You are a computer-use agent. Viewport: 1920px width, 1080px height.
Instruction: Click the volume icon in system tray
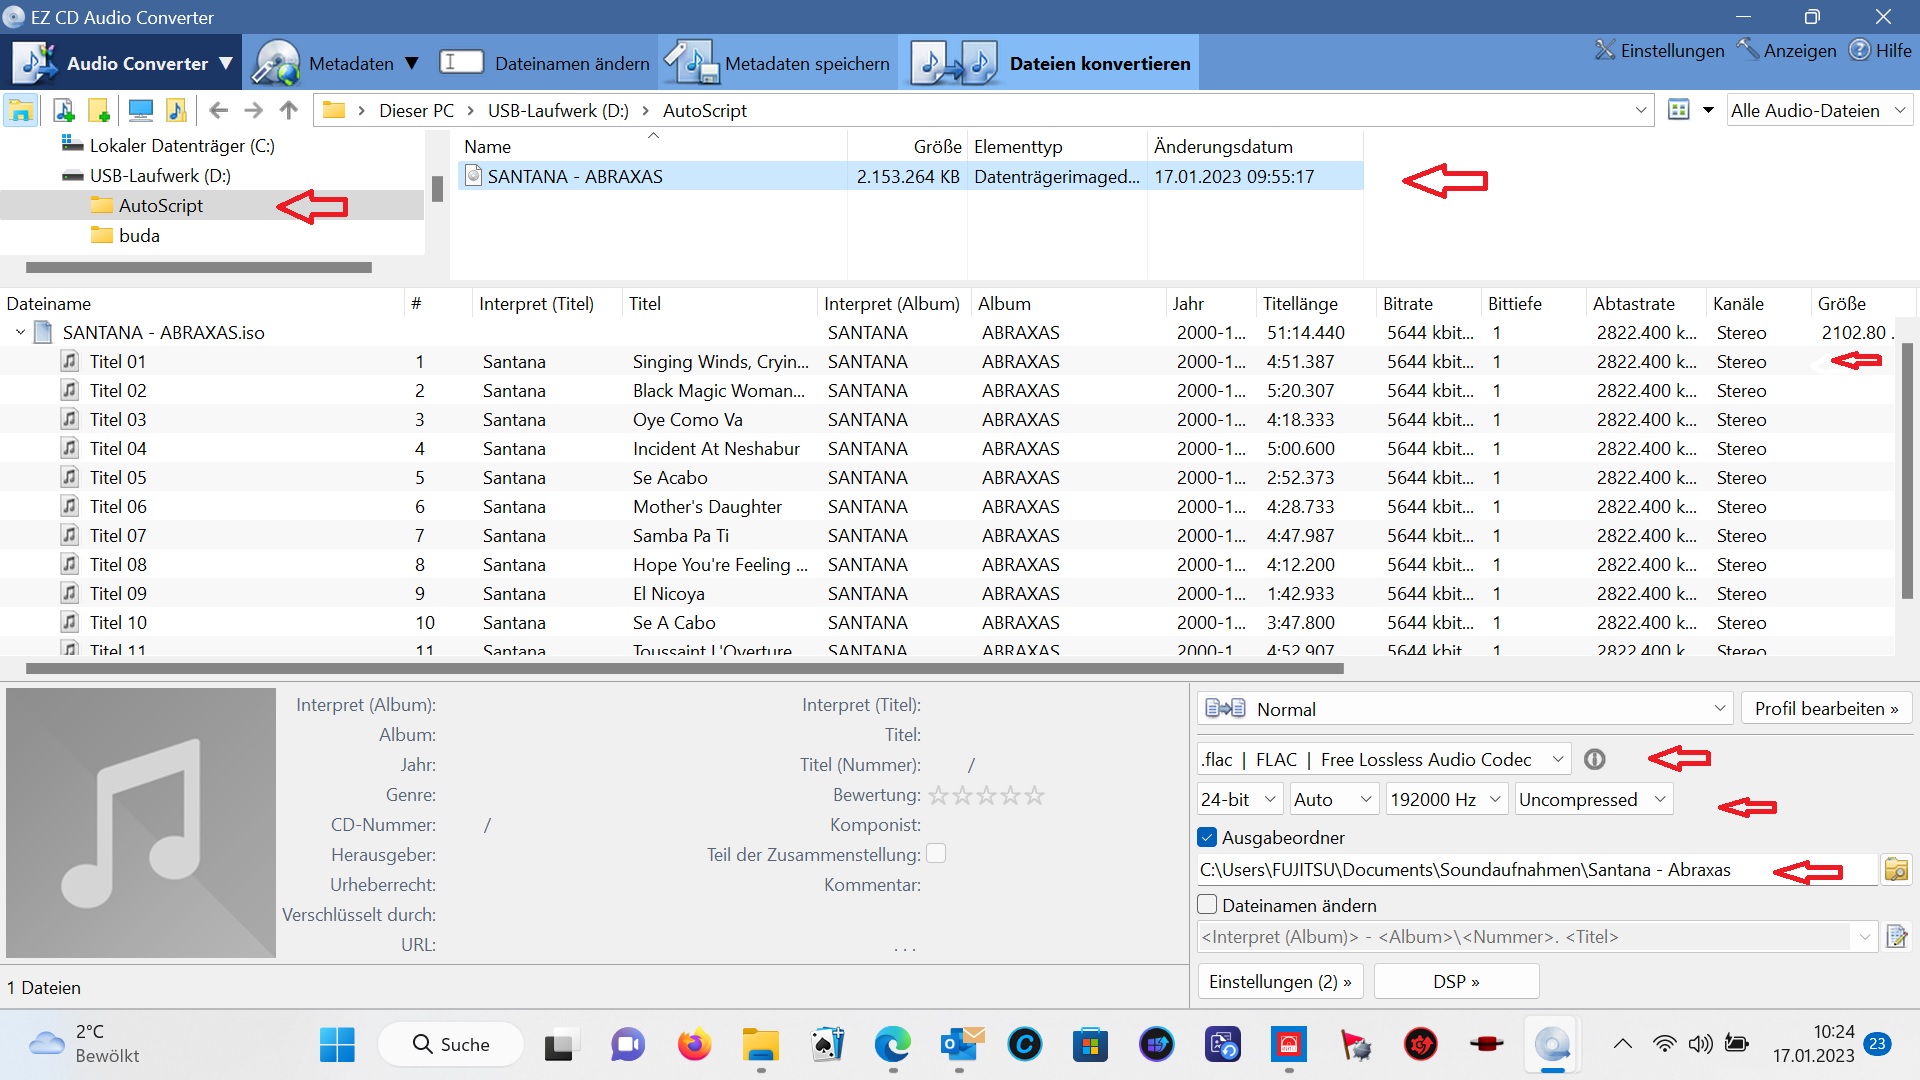[x=1699, y=1045]
